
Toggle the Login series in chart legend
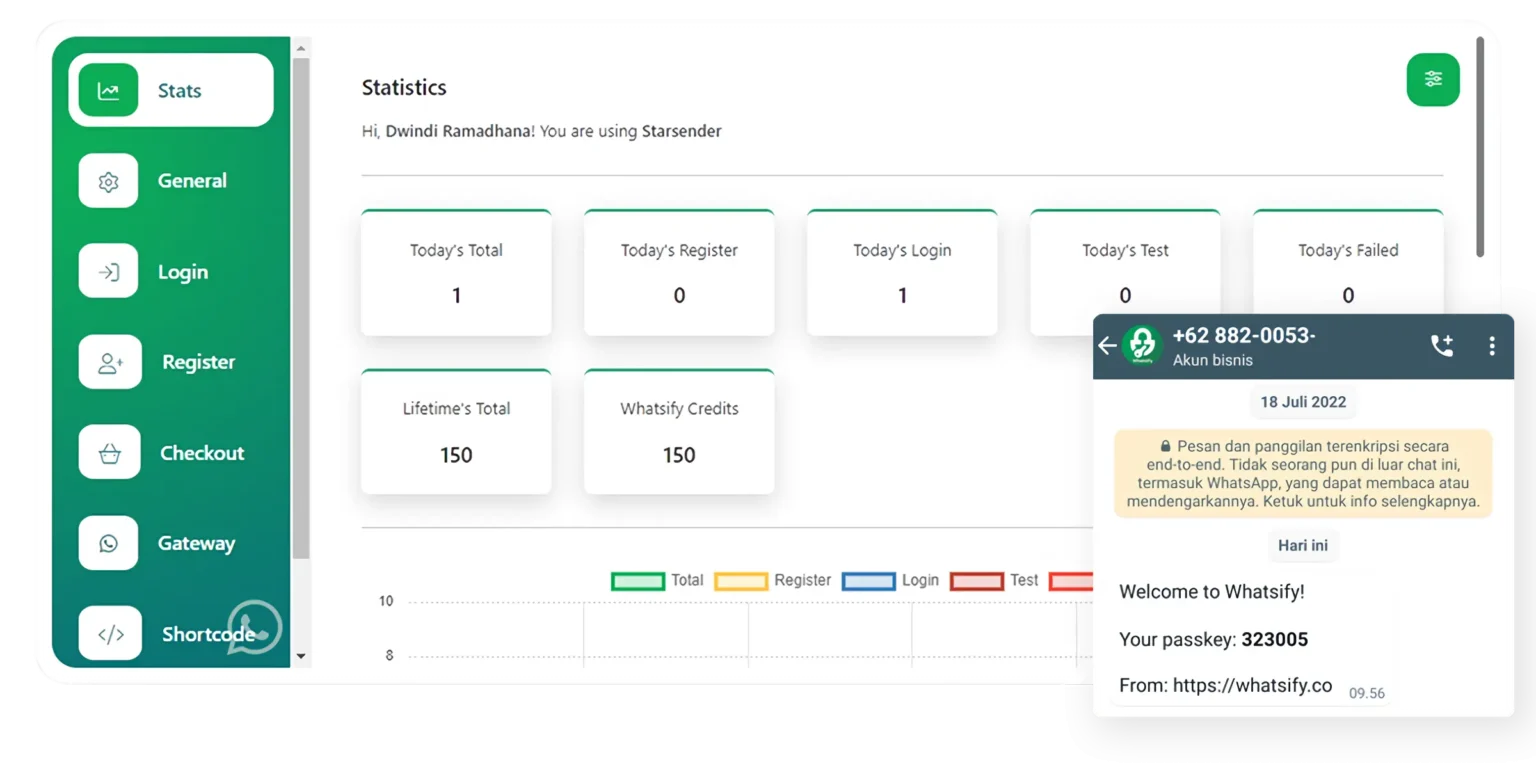(x=890, y=580)
